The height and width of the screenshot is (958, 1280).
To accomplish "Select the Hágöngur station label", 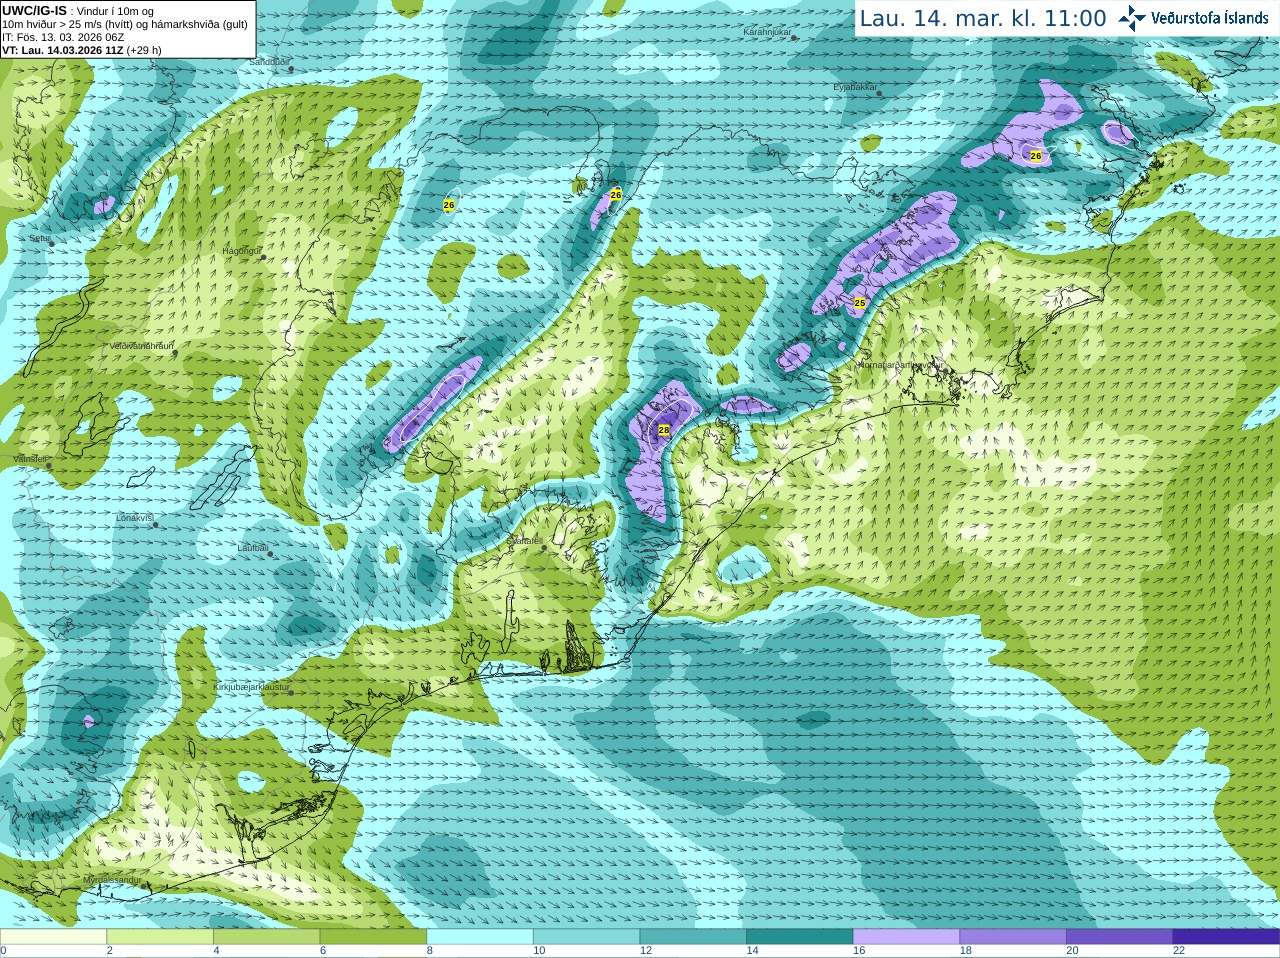I will [241, 251].
